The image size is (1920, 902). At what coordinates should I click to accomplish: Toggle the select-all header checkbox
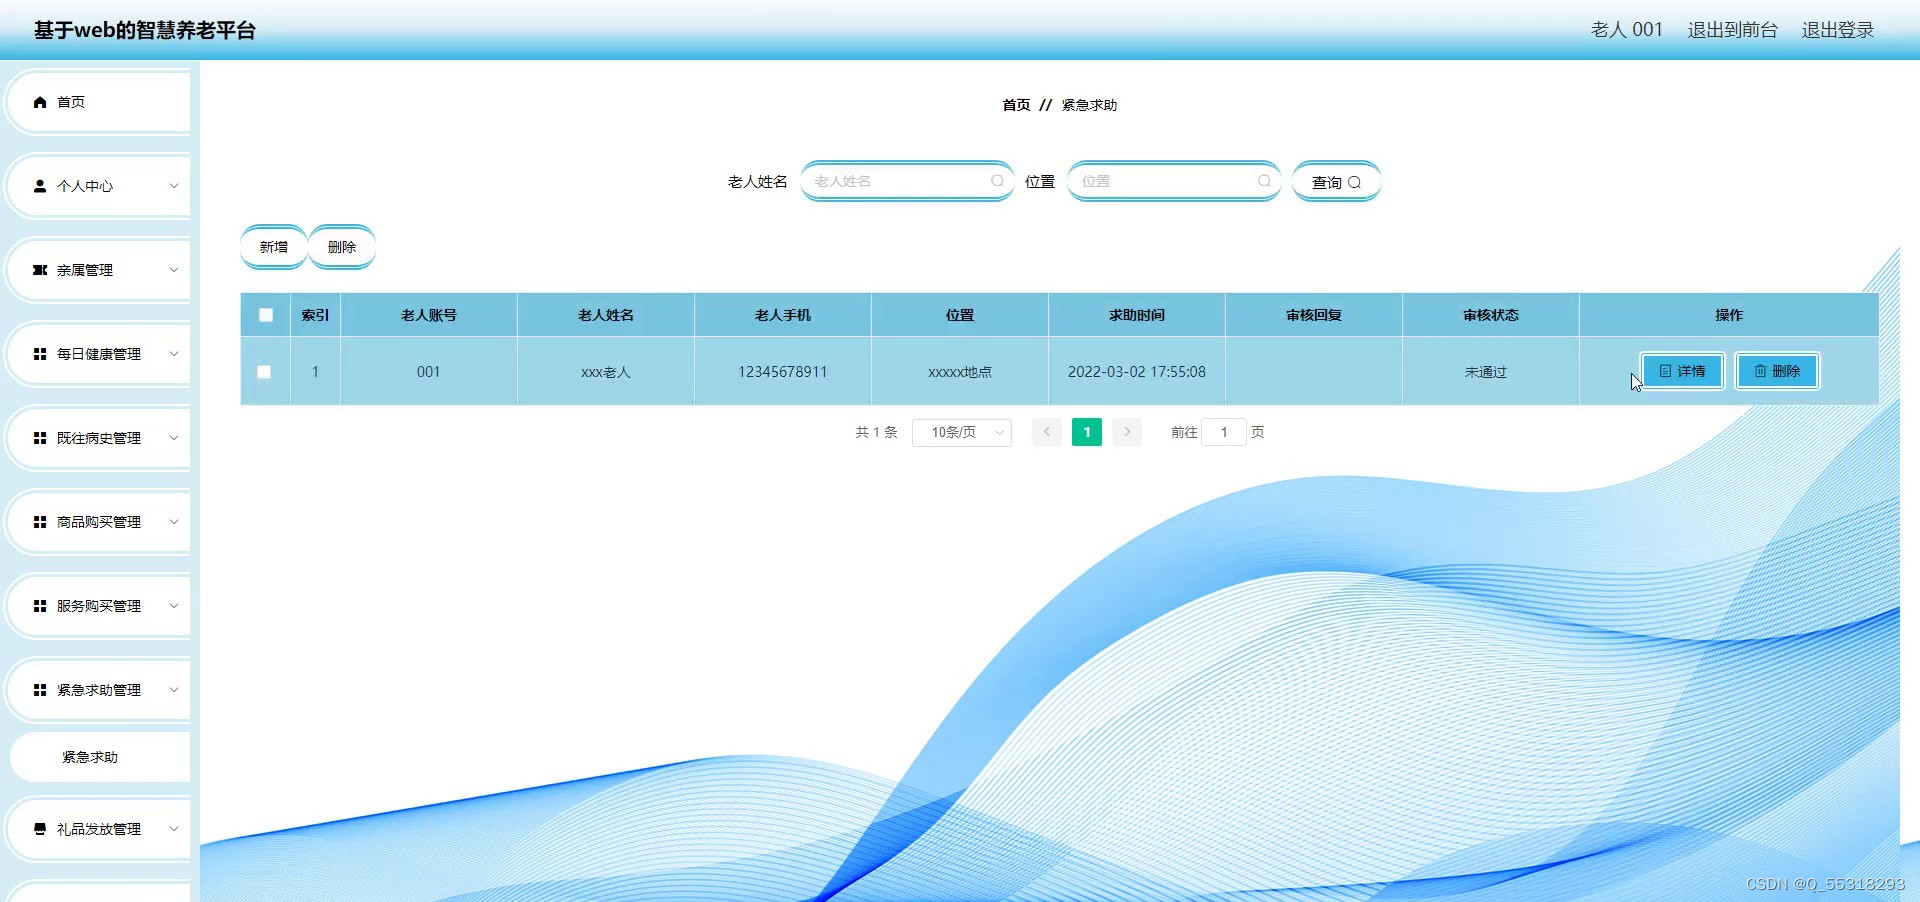pos(266,315)
